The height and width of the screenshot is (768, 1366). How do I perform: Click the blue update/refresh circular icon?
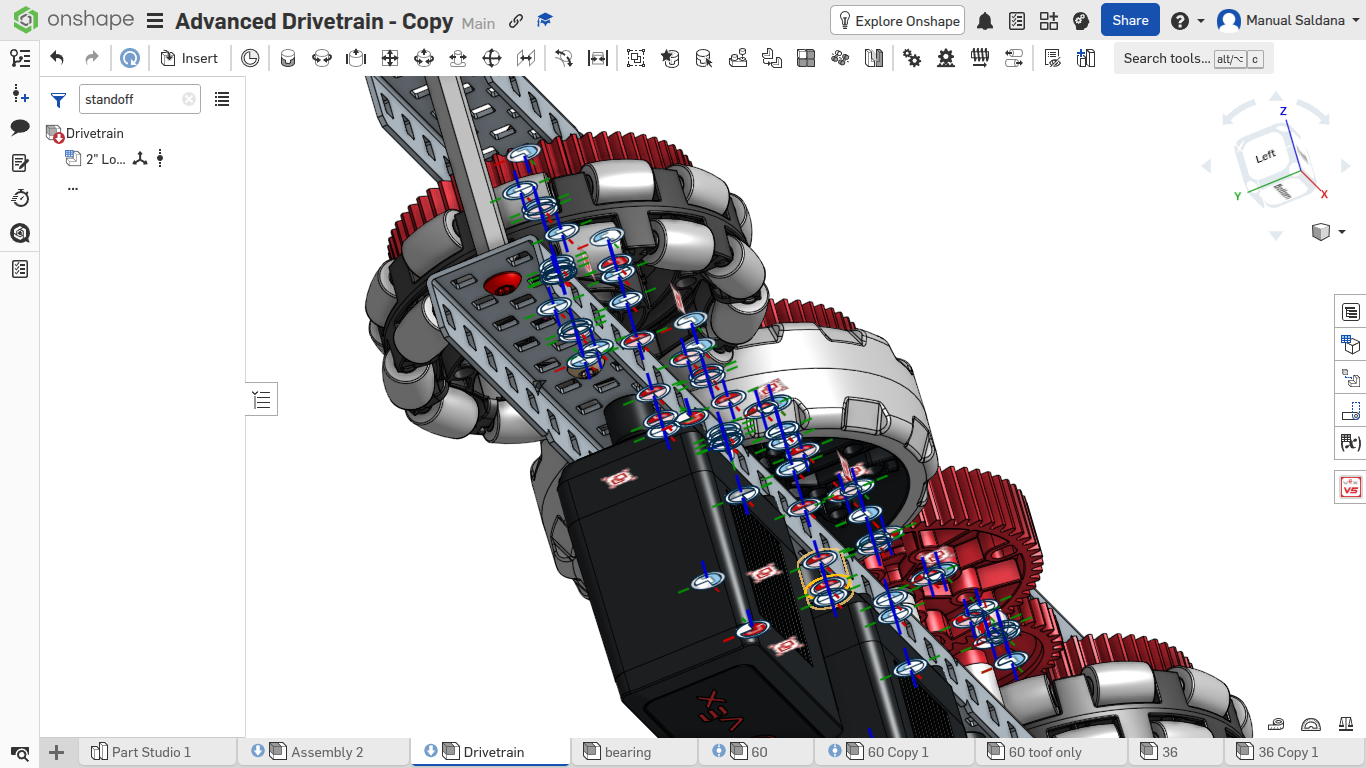click(130, 58)
